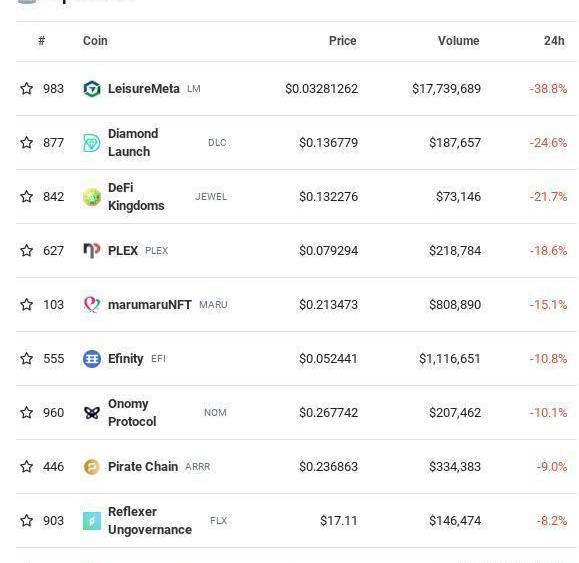The height and width of the screenshot is (563, 579).
Task: Star the Efinity coin as favorite
Action: (27, 358)
